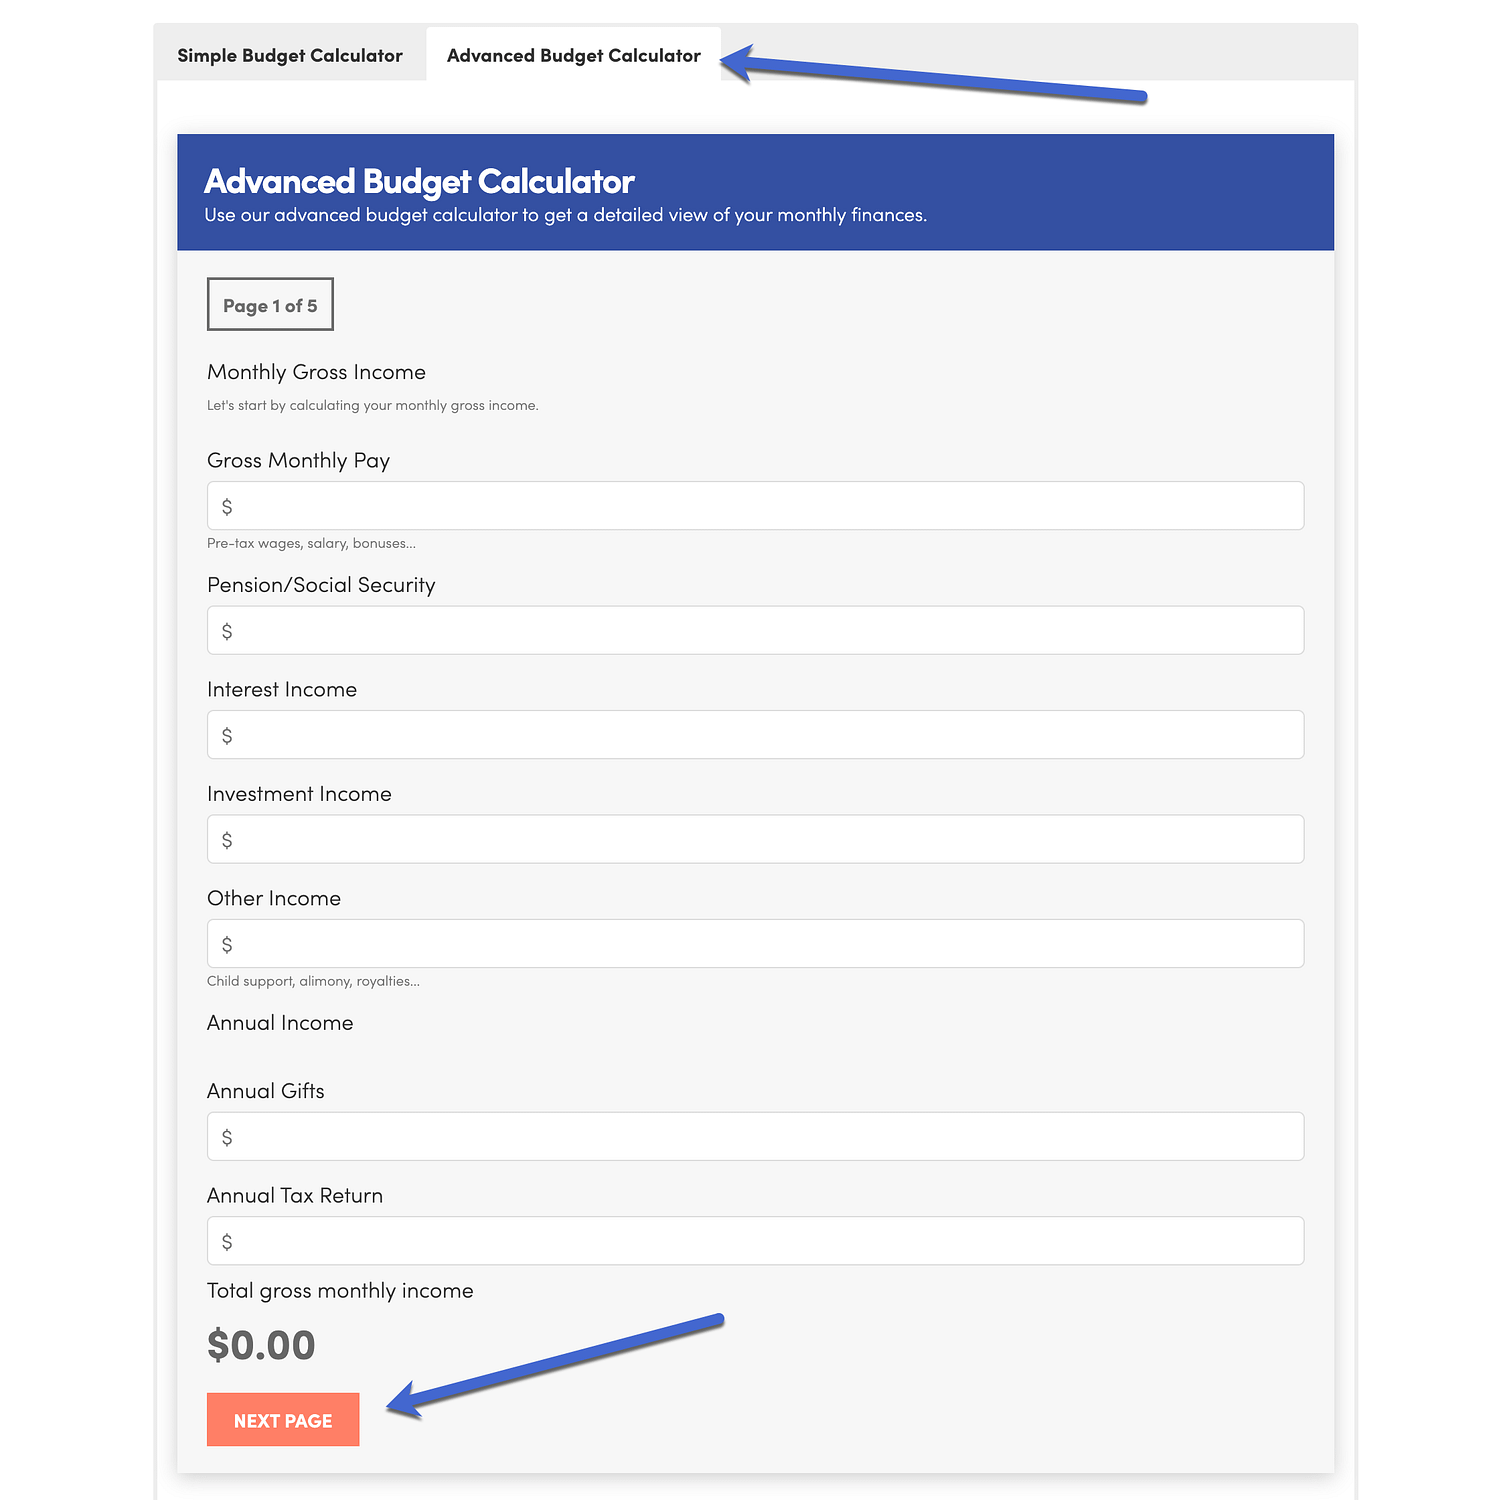
Task: Select the Advanced Budget Calculator tab
Action: (574, 55)
